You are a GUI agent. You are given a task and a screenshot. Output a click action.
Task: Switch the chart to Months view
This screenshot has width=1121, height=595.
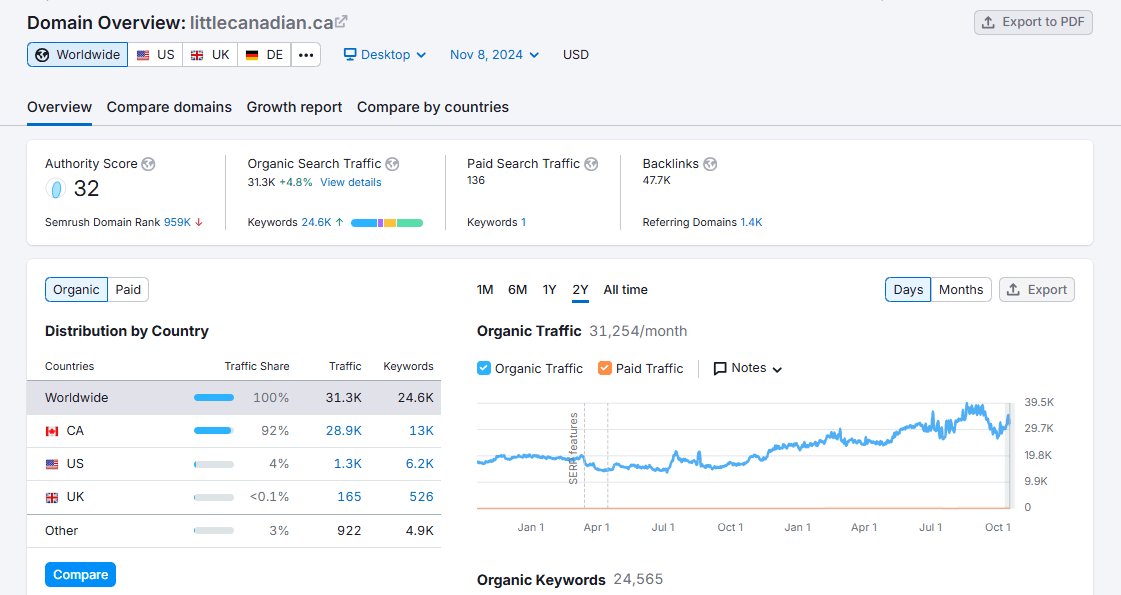click(960, 289)
